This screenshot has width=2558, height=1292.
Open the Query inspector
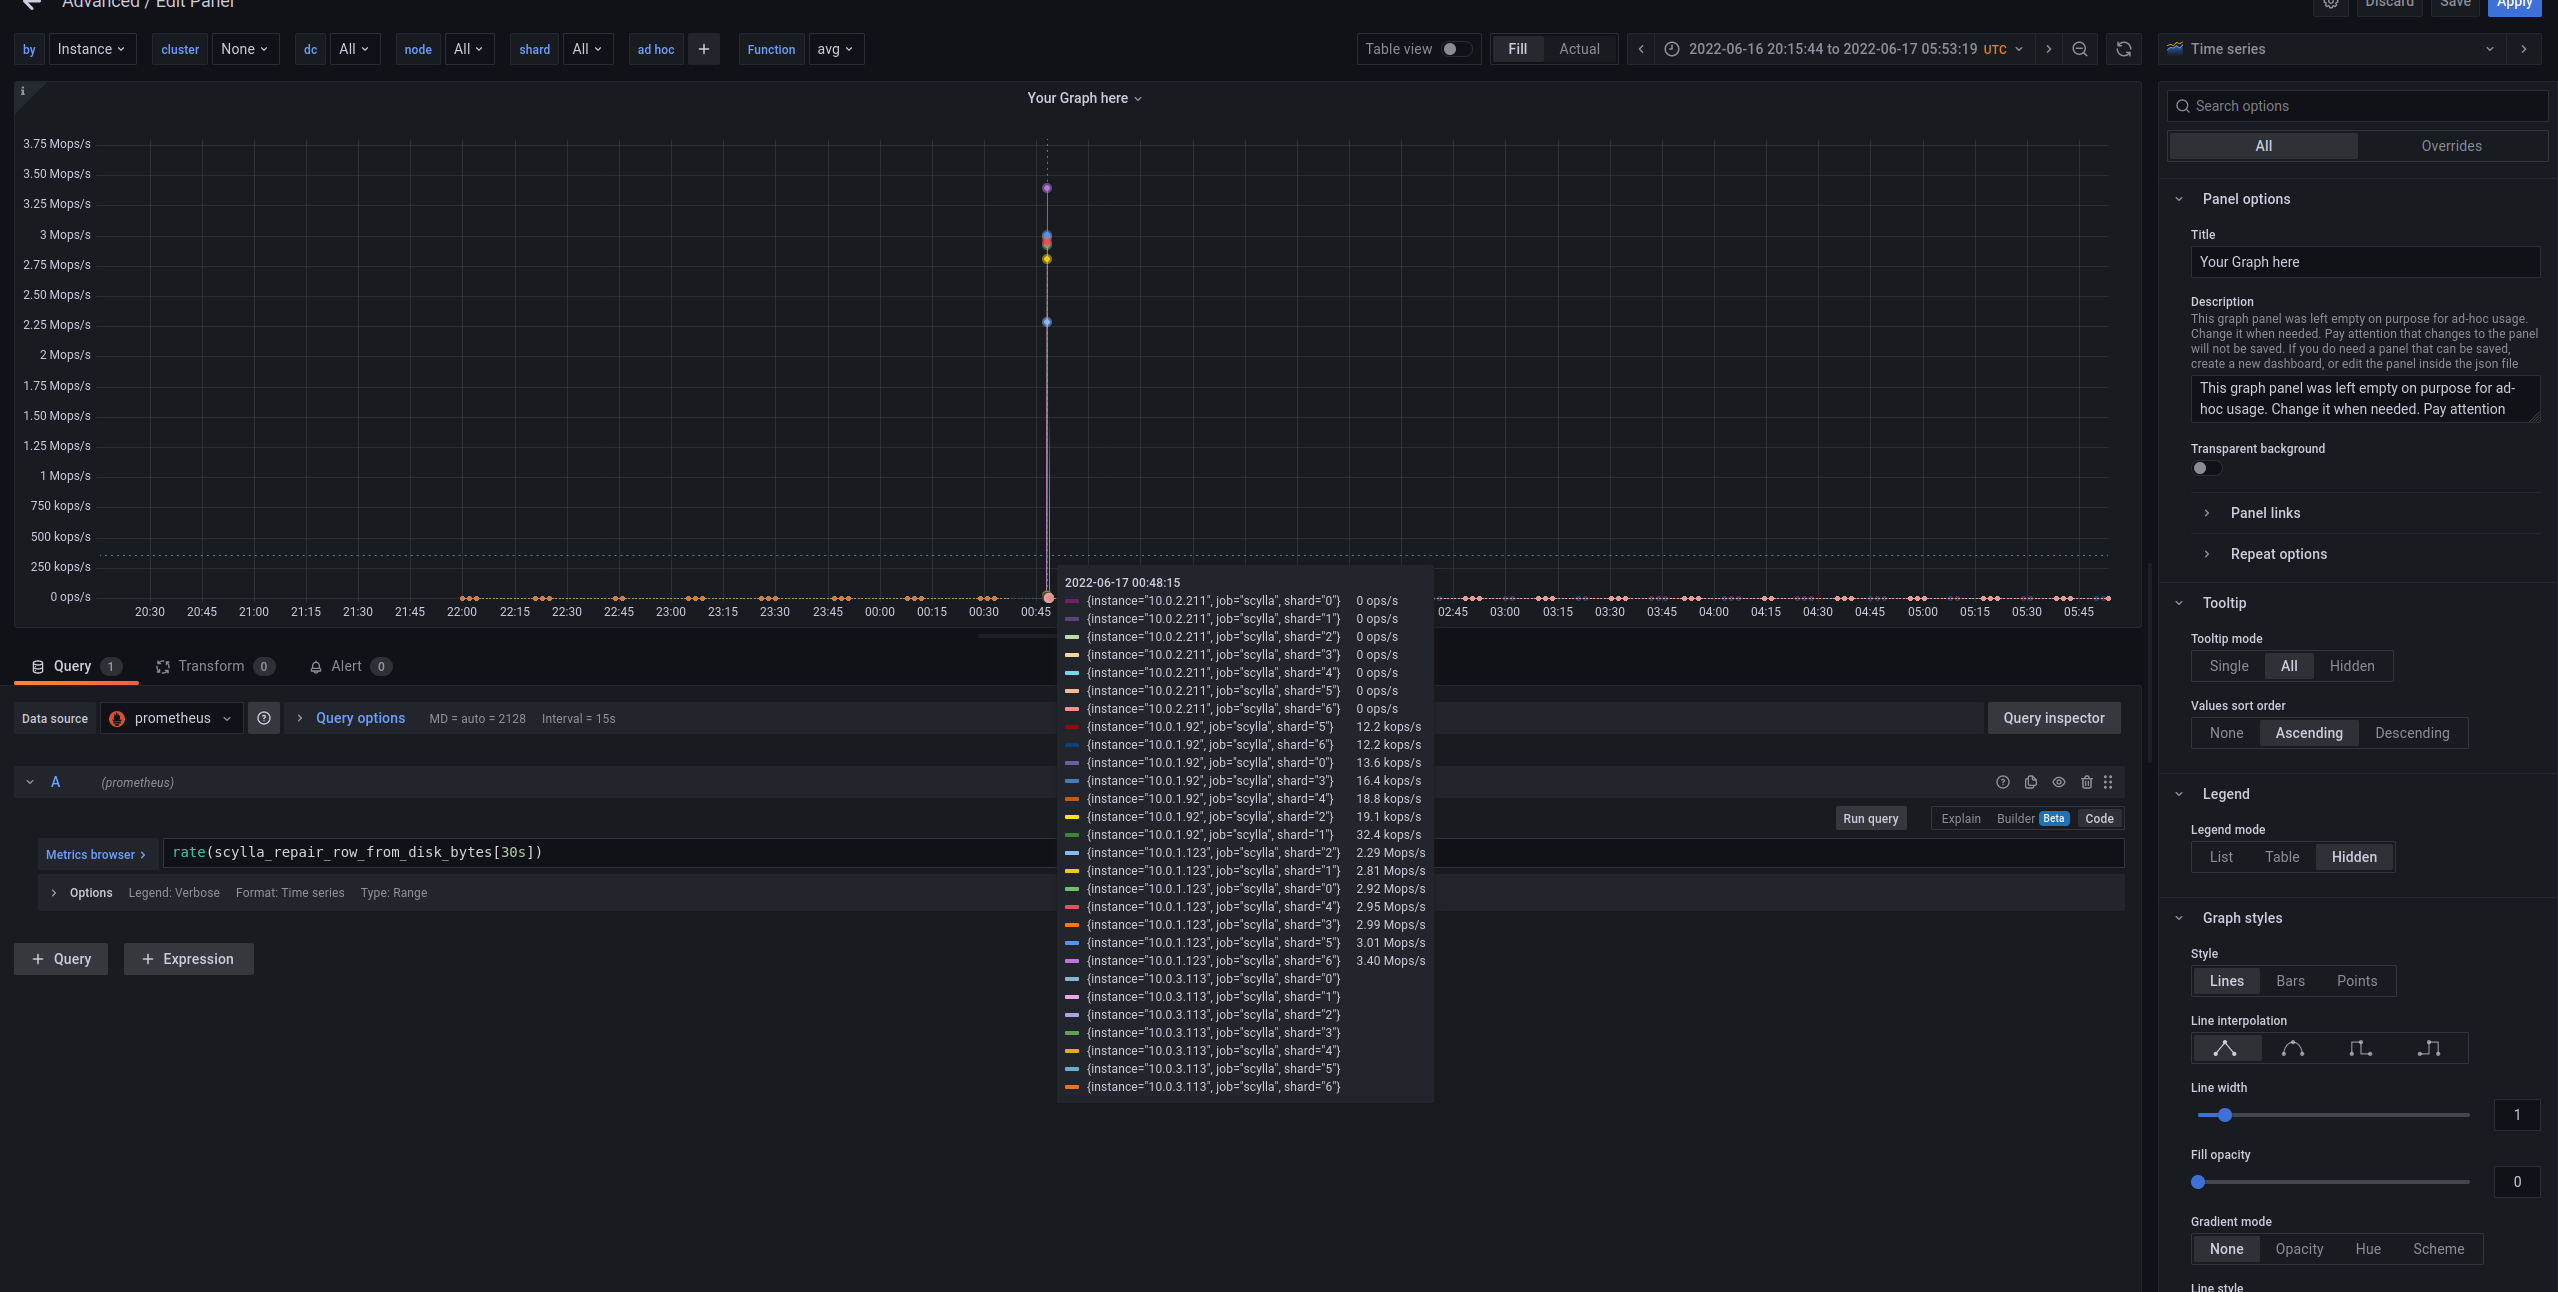coord(2052,718)
